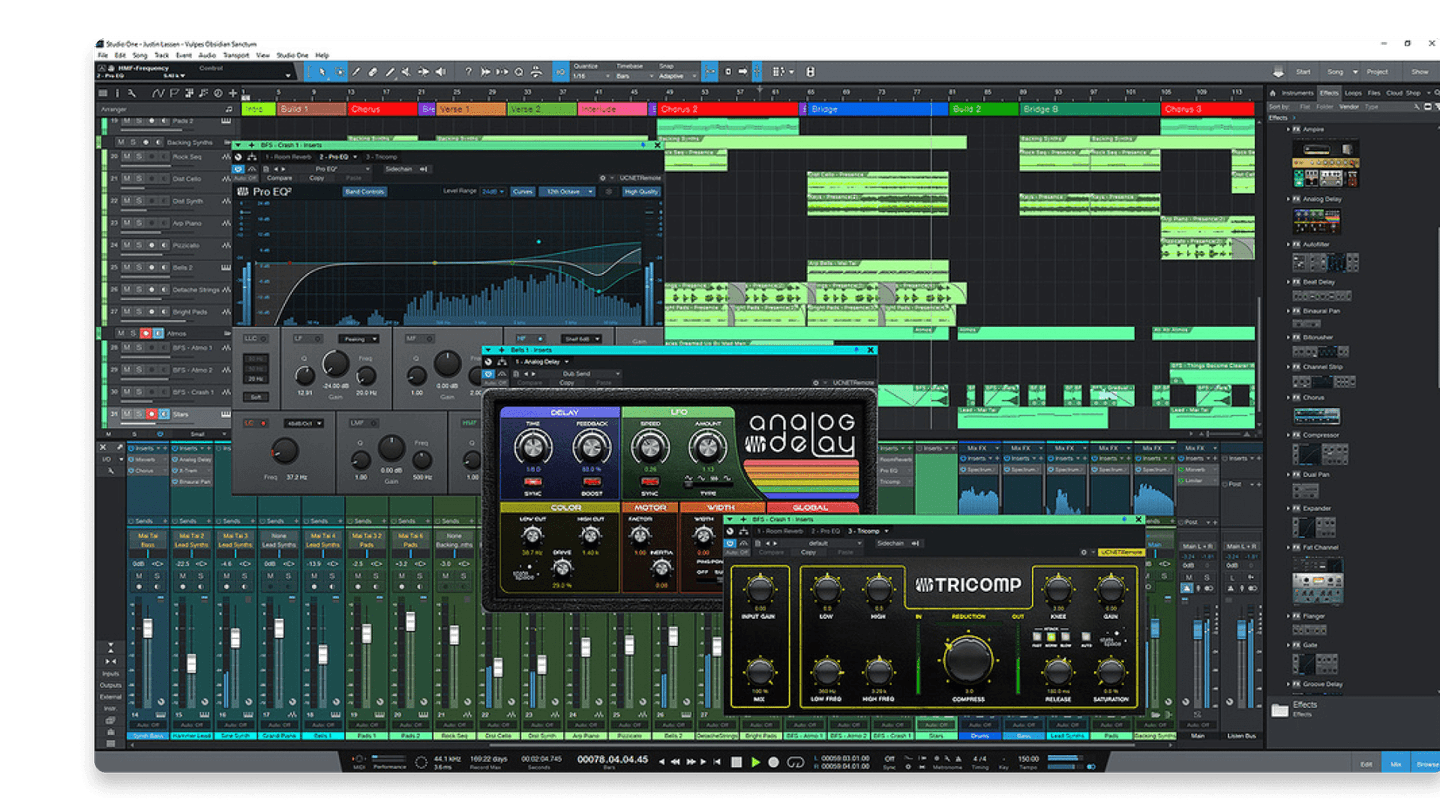Viewport: 1440px width, 810px height.
Task: Toggle SYNC switch in Analog Delay DELAY section
Action: click(x=534, y=482)
